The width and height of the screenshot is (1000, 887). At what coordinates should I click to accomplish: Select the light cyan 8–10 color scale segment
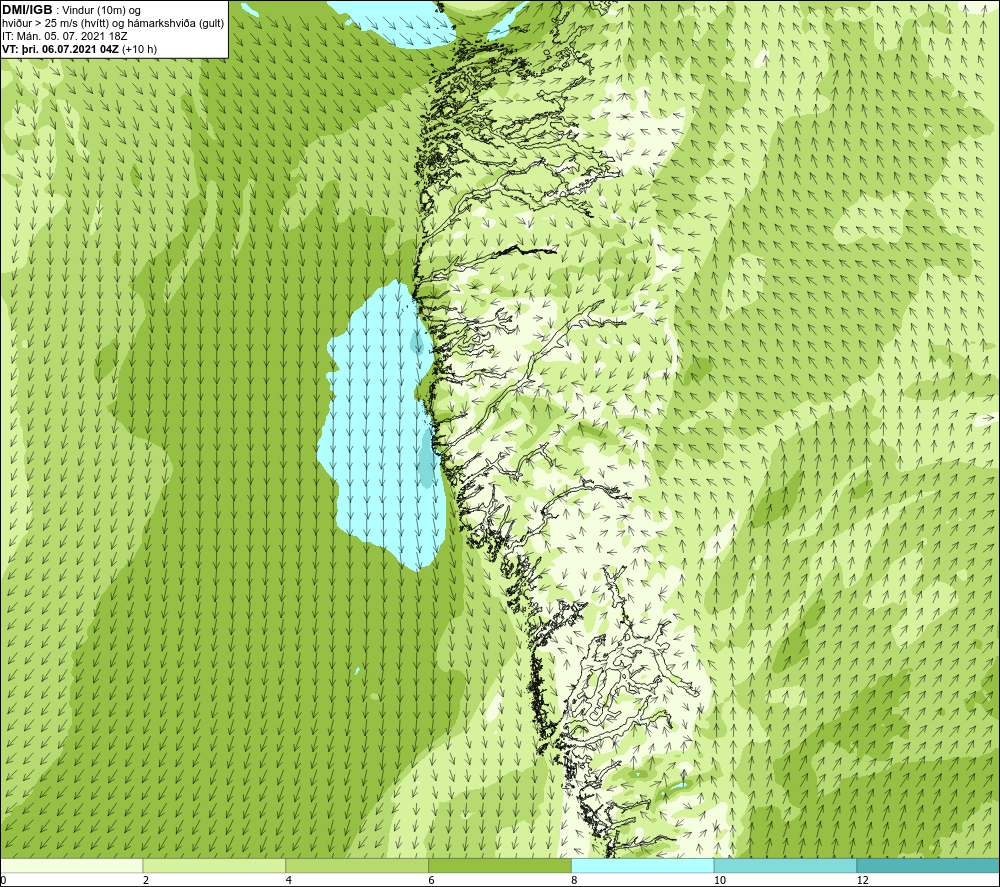click(642, 865)
